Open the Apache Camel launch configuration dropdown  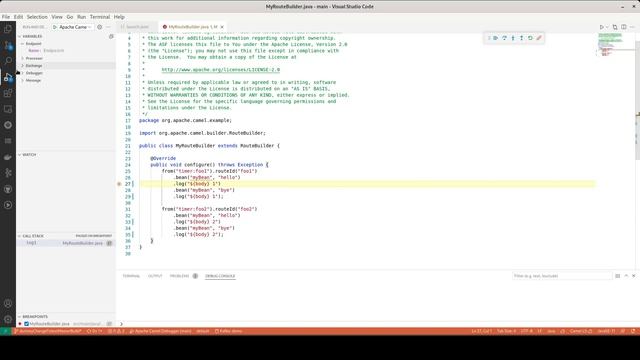[x=75, y=27]
